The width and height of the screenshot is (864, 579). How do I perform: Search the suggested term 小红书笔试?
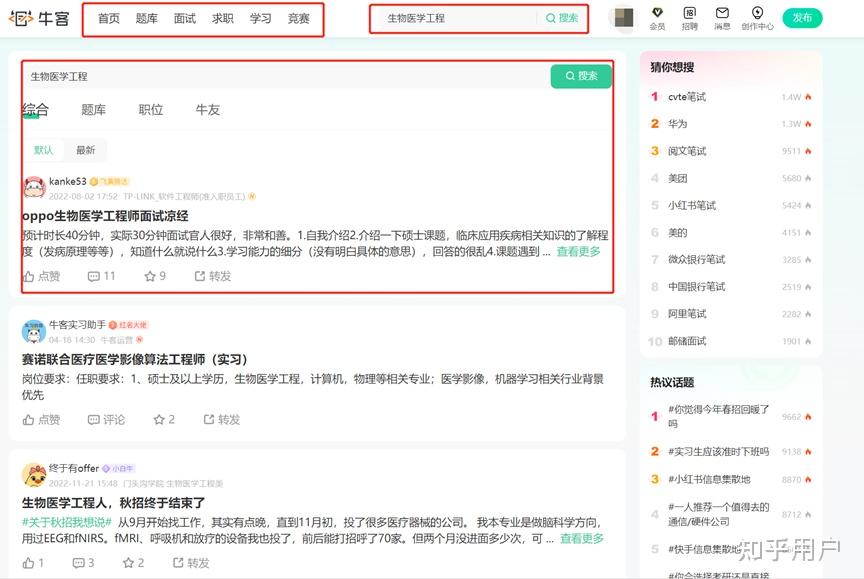coord(692,205)
